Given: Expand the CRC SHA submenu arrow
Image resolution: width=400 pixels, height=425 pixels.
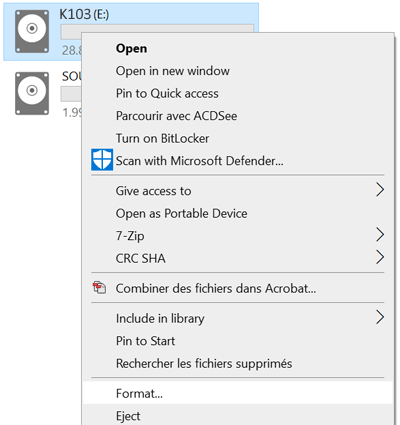Looking at the screenshot, I should coord(380,257).
